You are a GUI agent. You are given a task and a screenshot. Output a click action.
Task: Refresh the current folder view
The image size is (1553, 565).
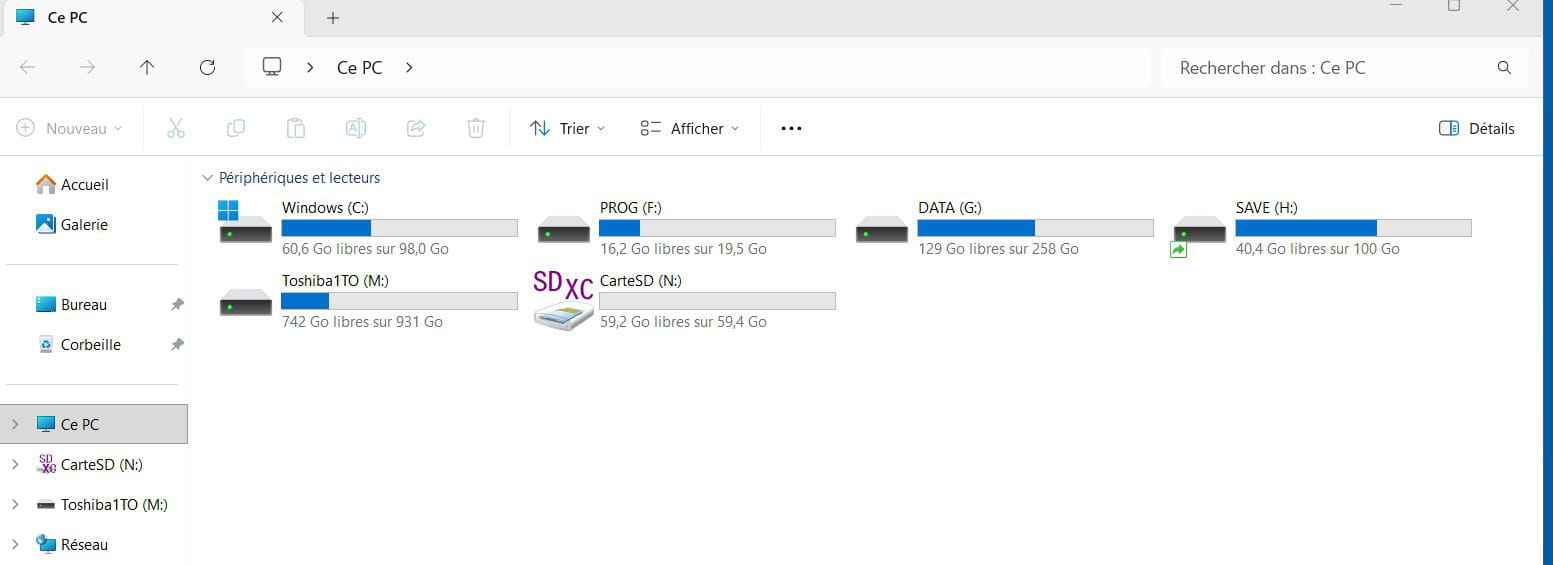coord(207,67)
